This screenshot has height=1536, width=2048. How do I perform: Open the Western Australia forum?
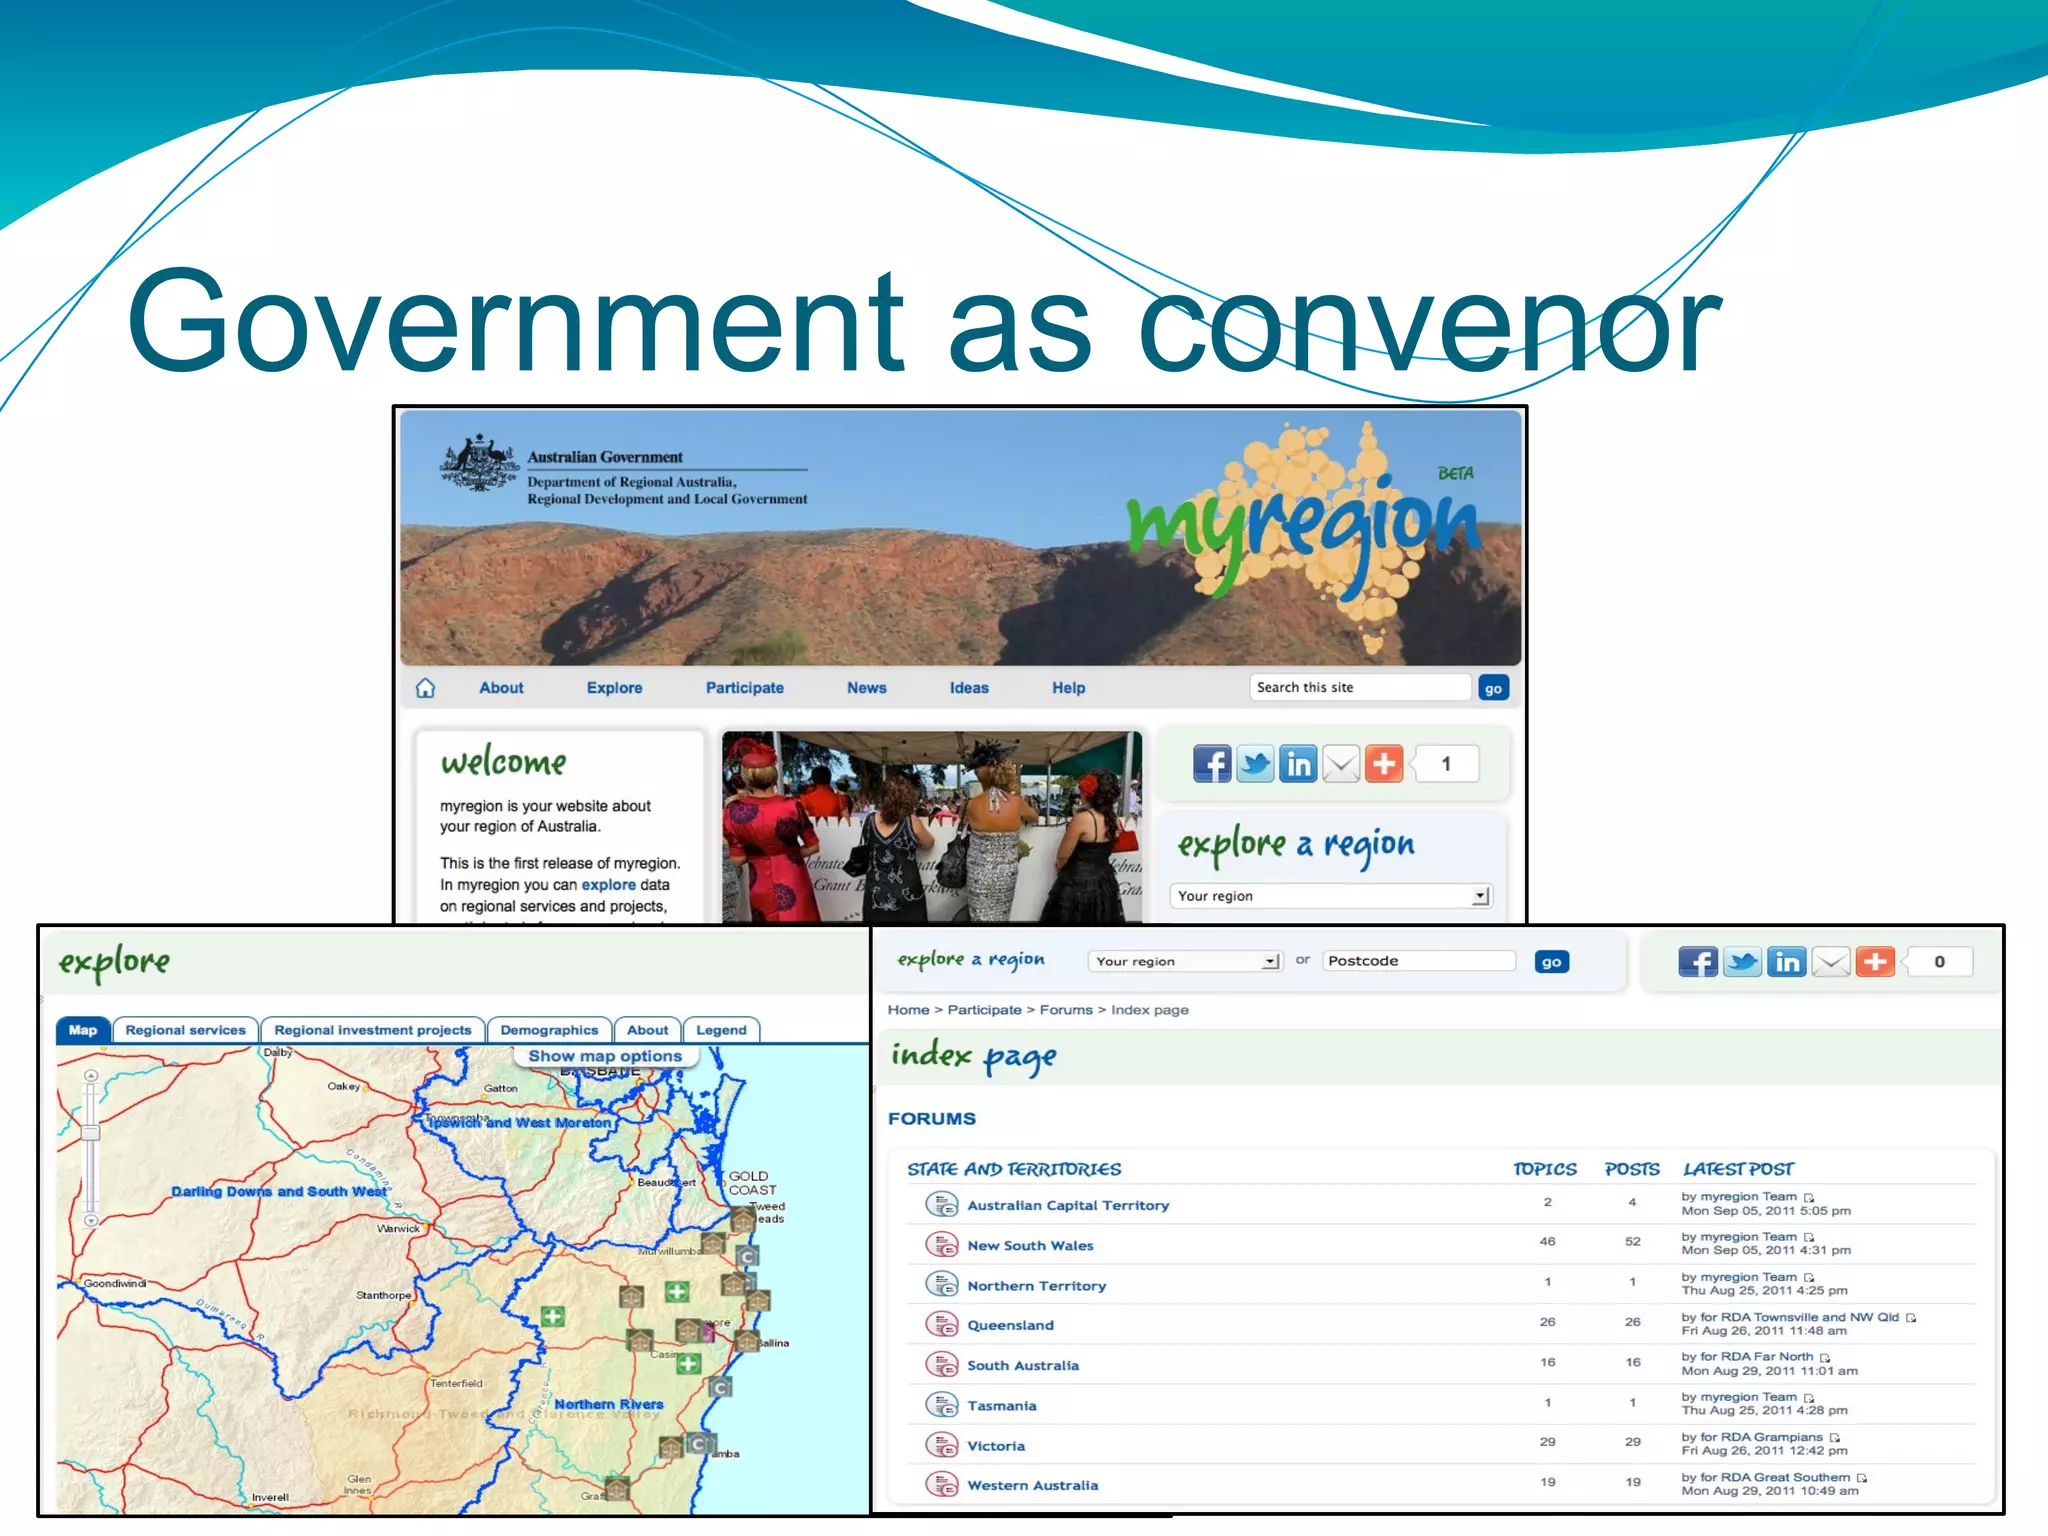click(x=1032, y=1485)
